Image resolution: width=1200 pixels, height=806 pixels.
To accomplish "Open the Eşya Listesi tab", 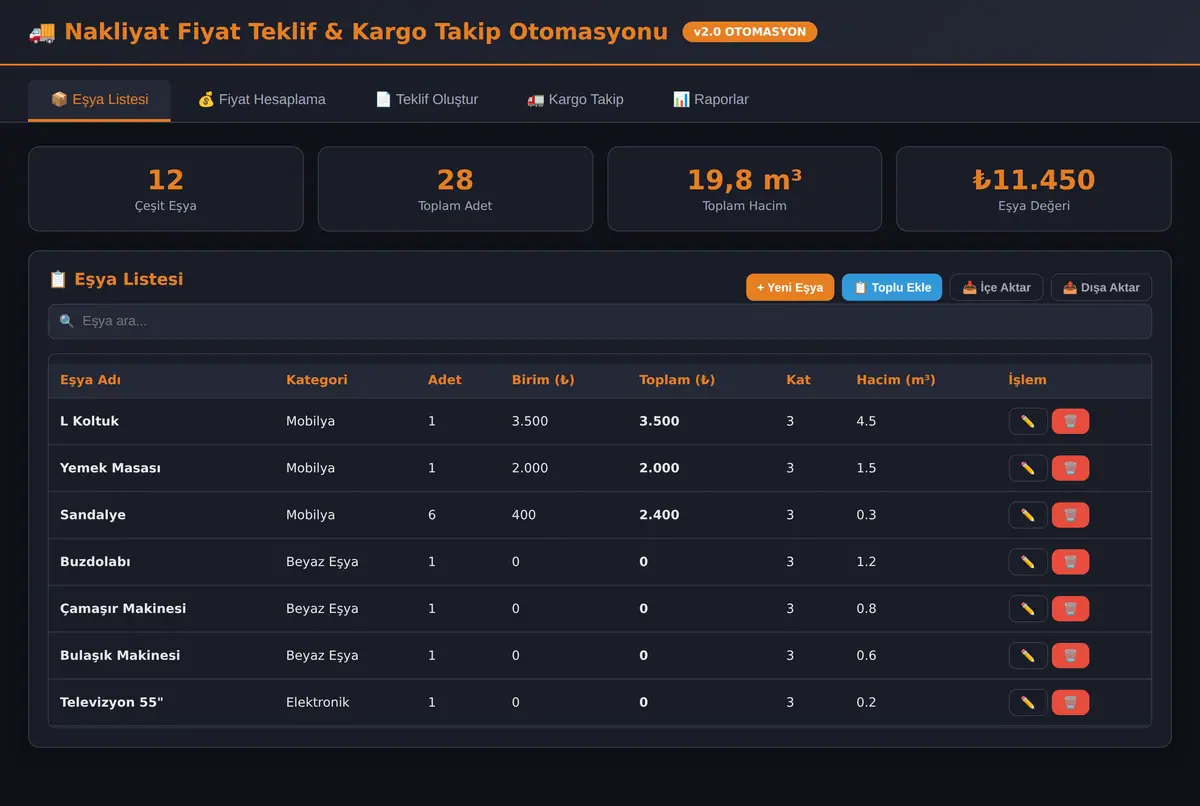I will tap(99, 100).
